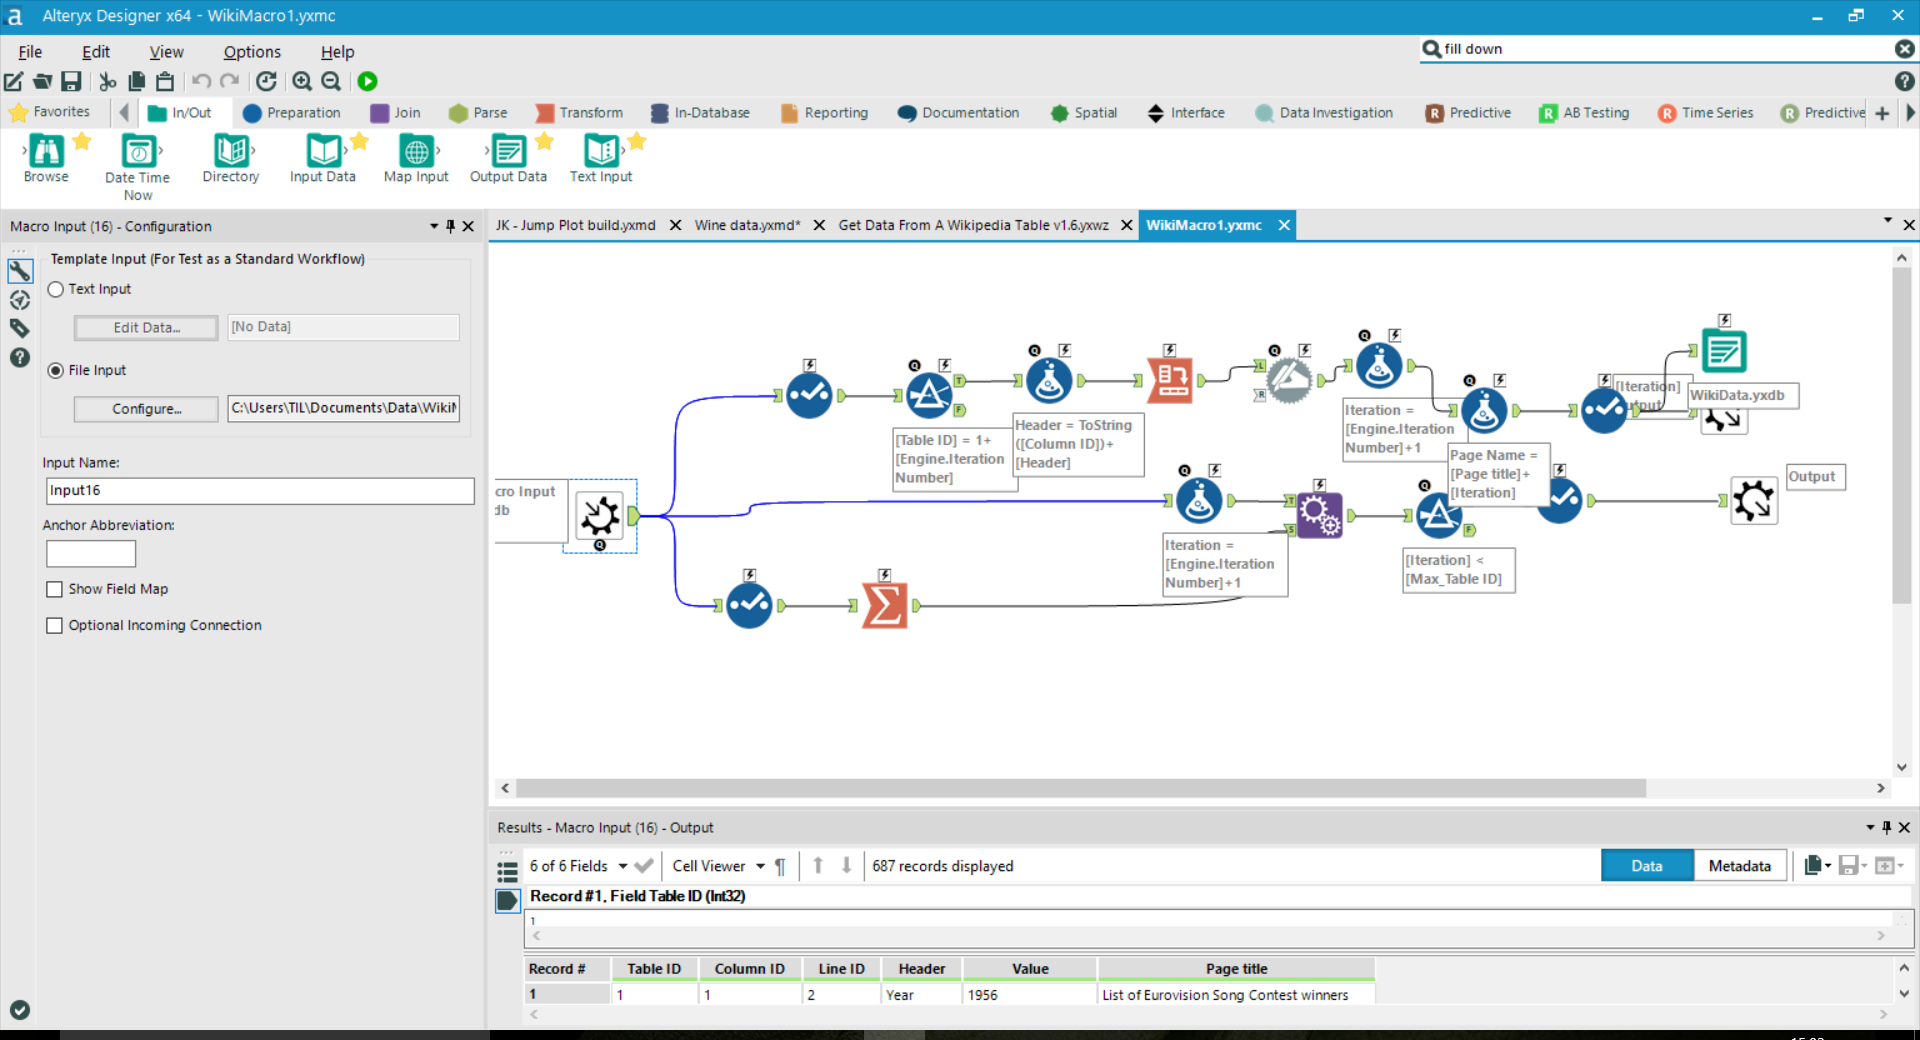The height and width of the screenshot is (1040, 1920).
Task: Click the Save workflow toolbar icon
Action: coord(71,82)
